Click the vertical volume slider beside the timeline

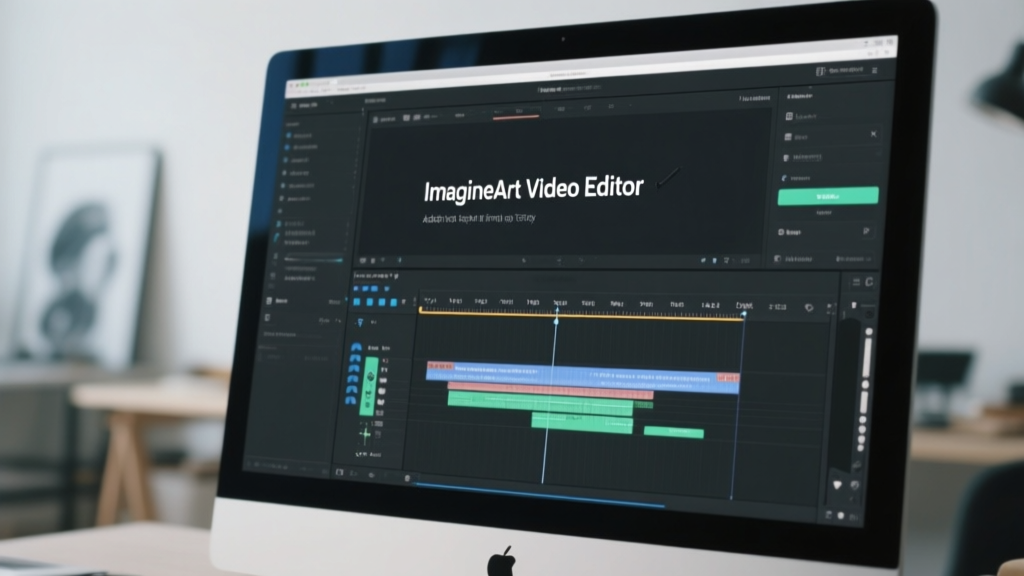867,356
